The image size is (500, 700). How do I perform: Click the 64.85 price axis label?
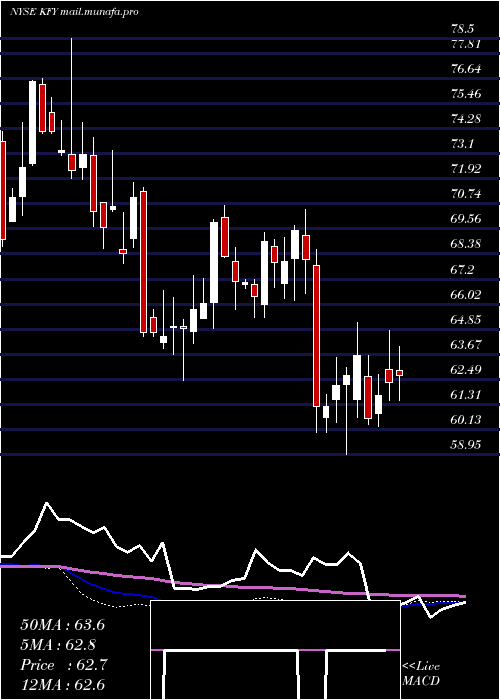pyautogui.click(x=466, y=319)
